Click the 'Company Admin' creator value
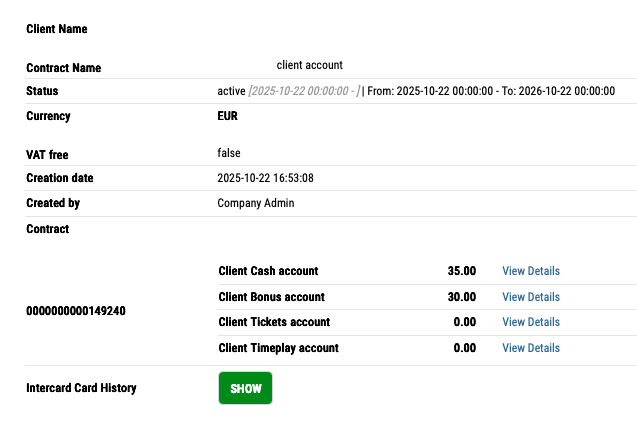Viewport: 637px width, 434px height. tap(256, 203)
